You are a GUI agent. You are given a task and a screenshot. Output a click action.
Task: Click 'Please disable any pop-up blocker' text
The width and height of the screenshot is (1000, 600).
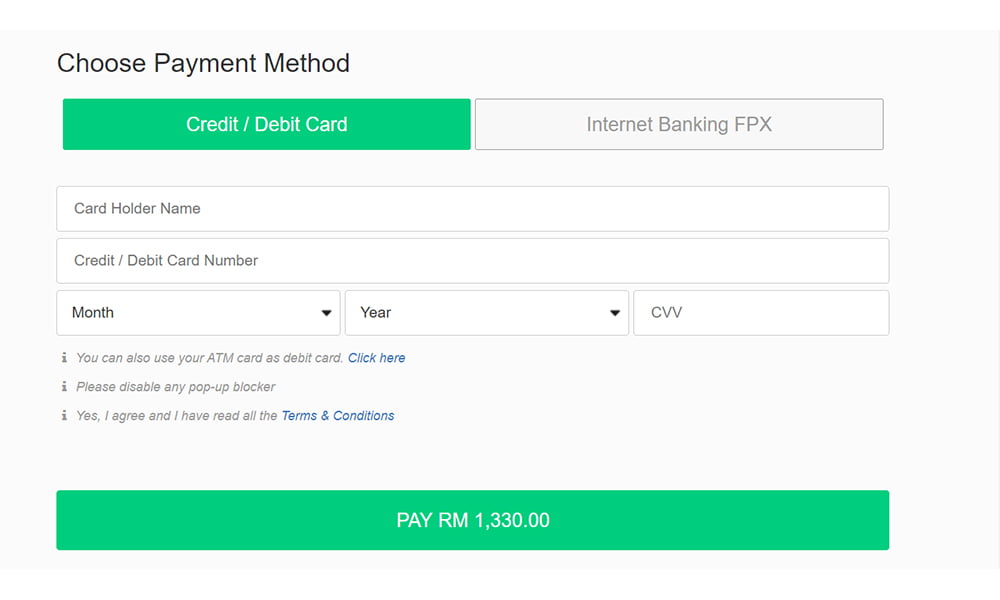(x=175, y=387)
